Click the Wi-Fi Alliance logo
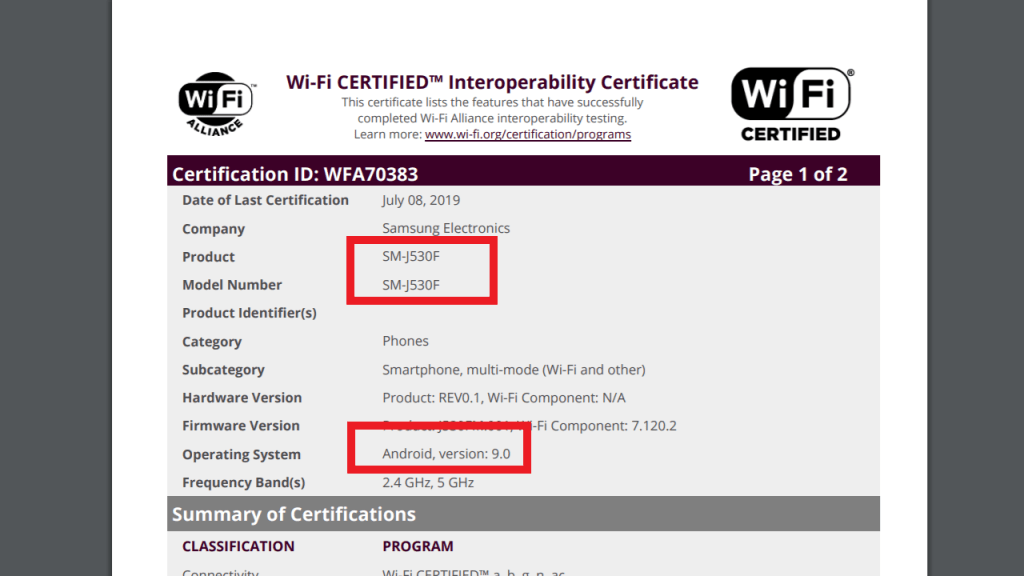 217,104
